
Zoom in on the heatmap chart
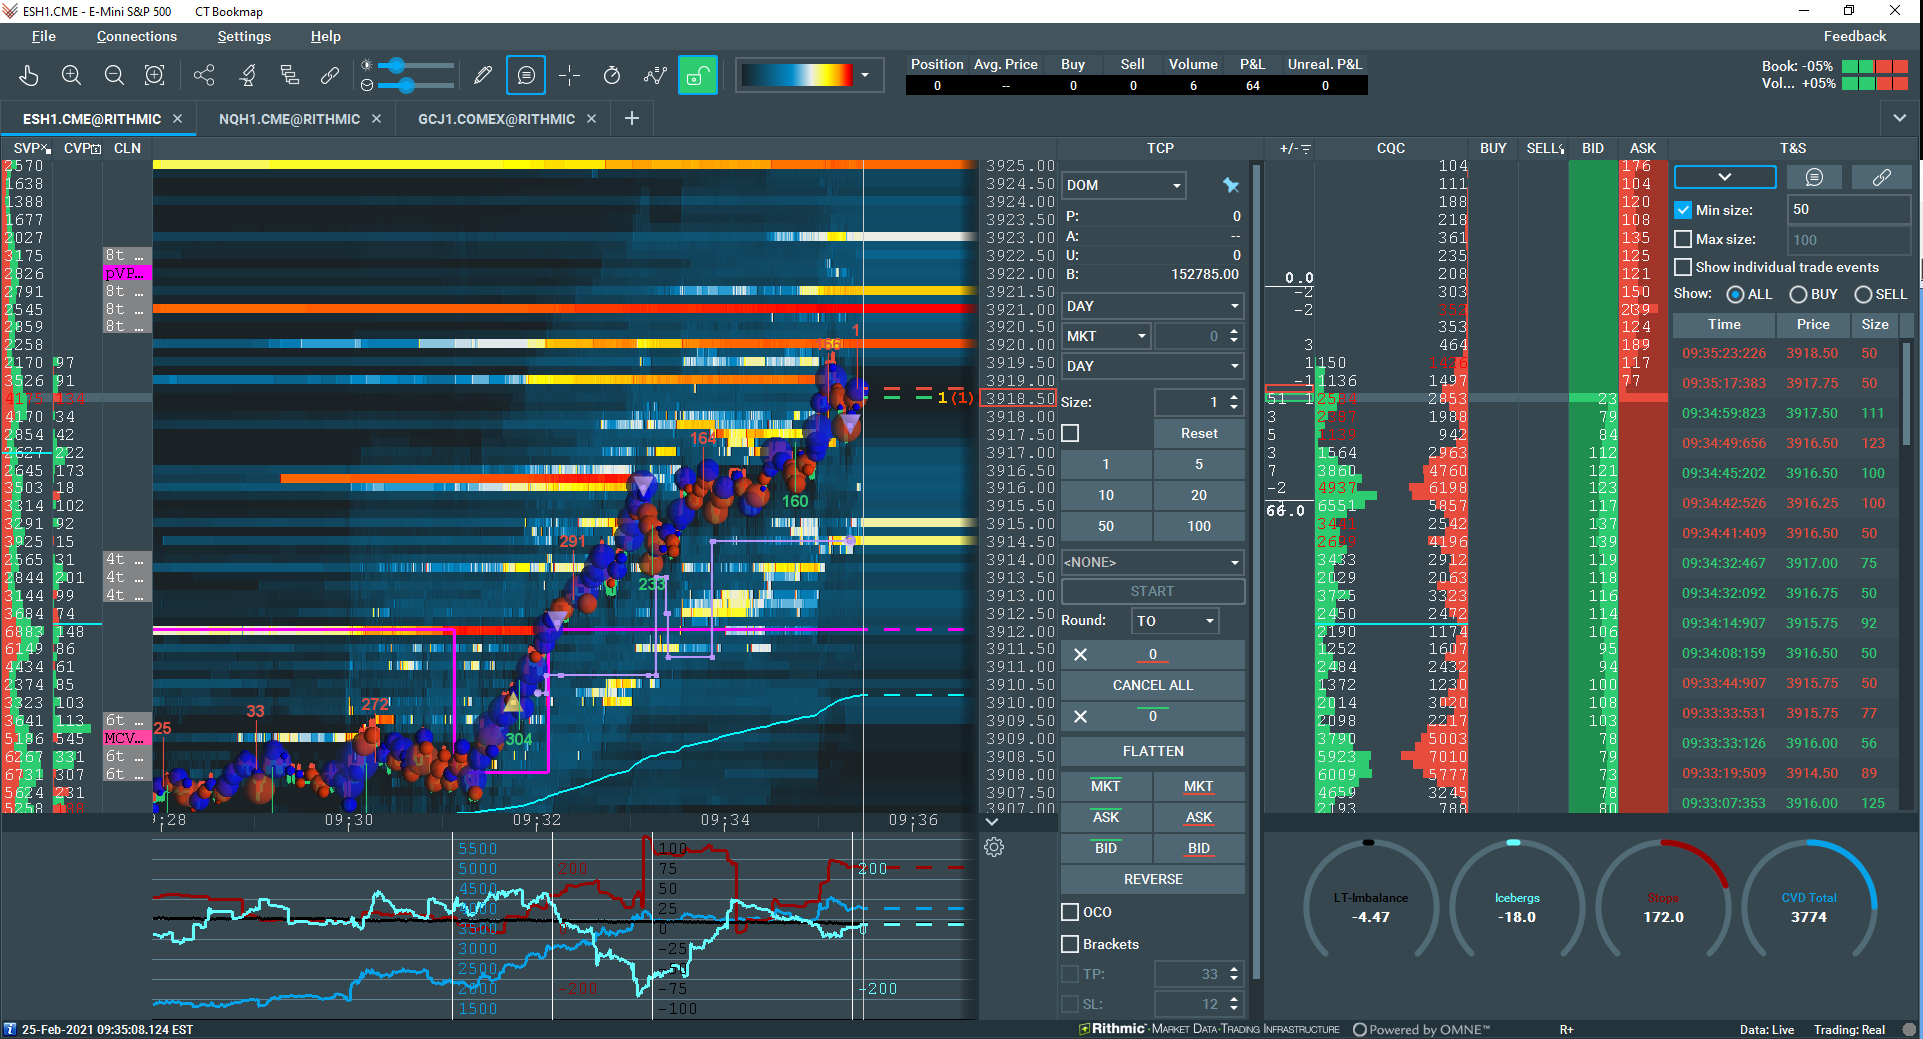tap(71, 75)
